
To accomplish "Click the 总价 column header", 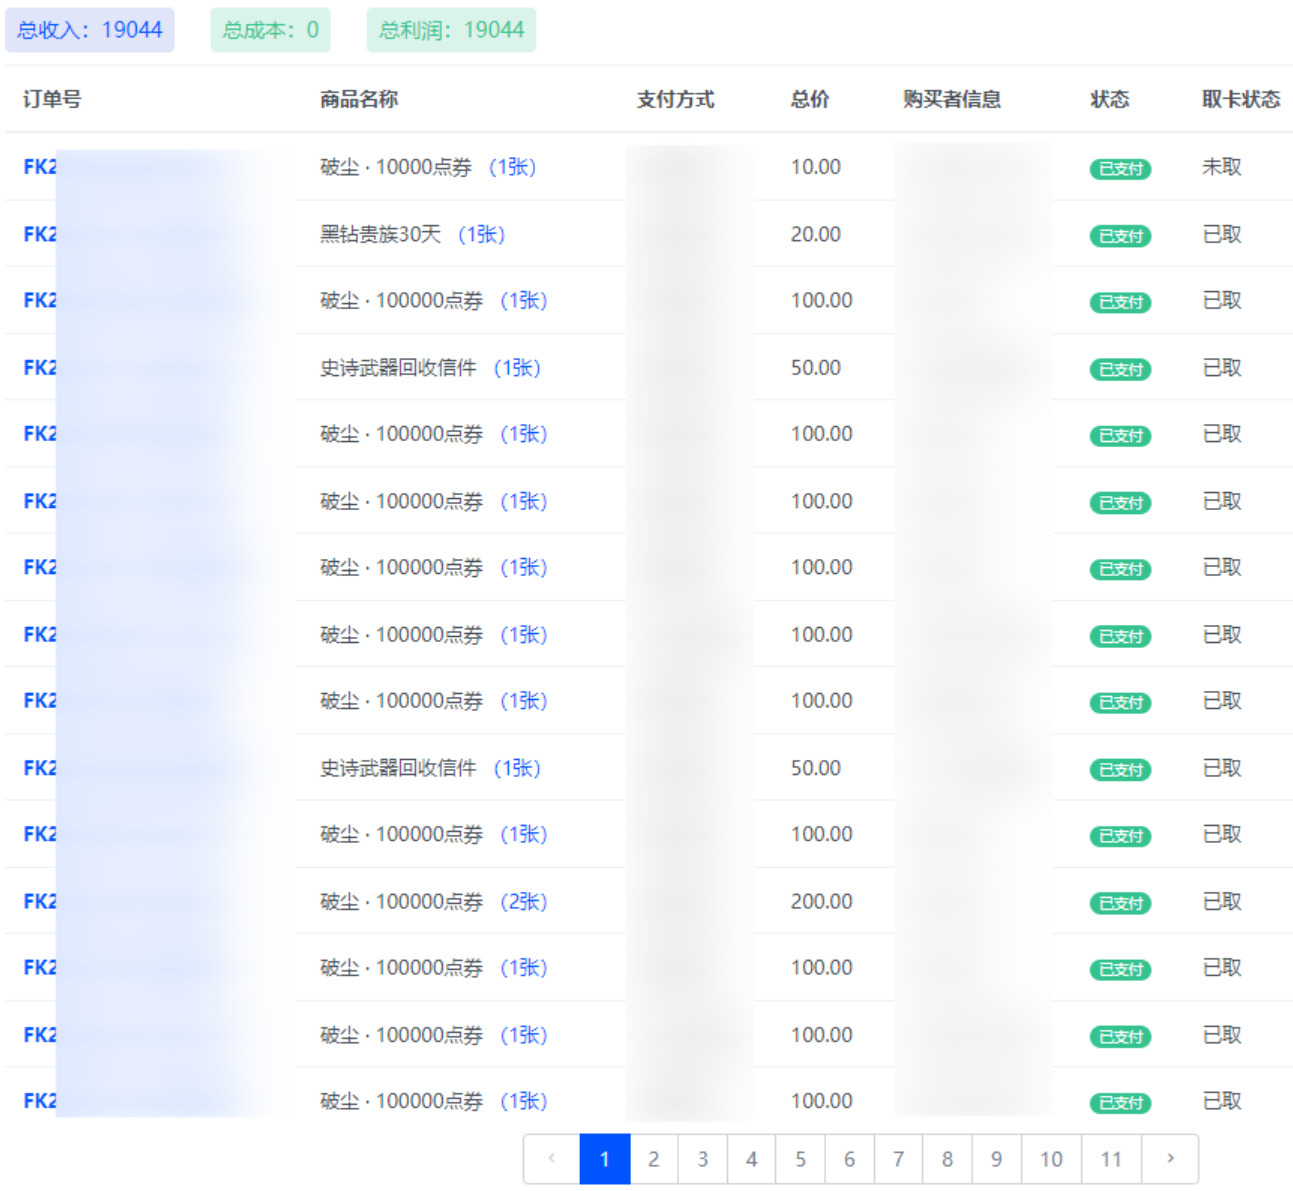I will pyautogui.click(x=809, y=99).
